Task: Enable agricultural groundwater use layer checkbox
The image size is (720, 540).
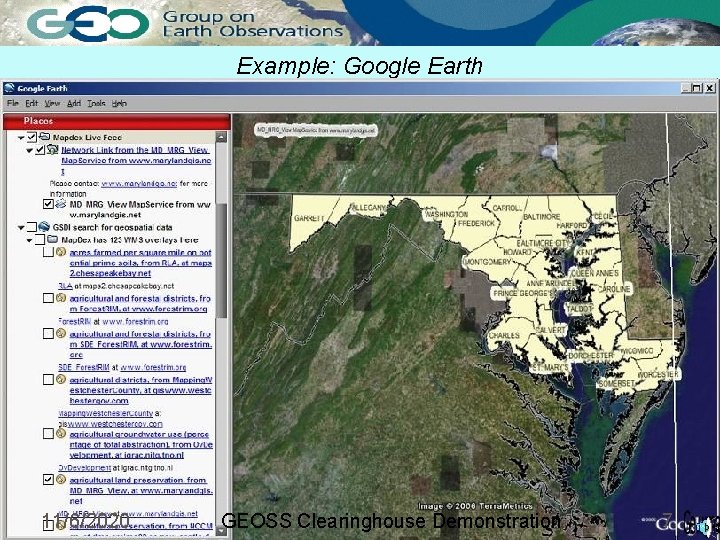Action: pyautogui.click(x=48, y=433)
